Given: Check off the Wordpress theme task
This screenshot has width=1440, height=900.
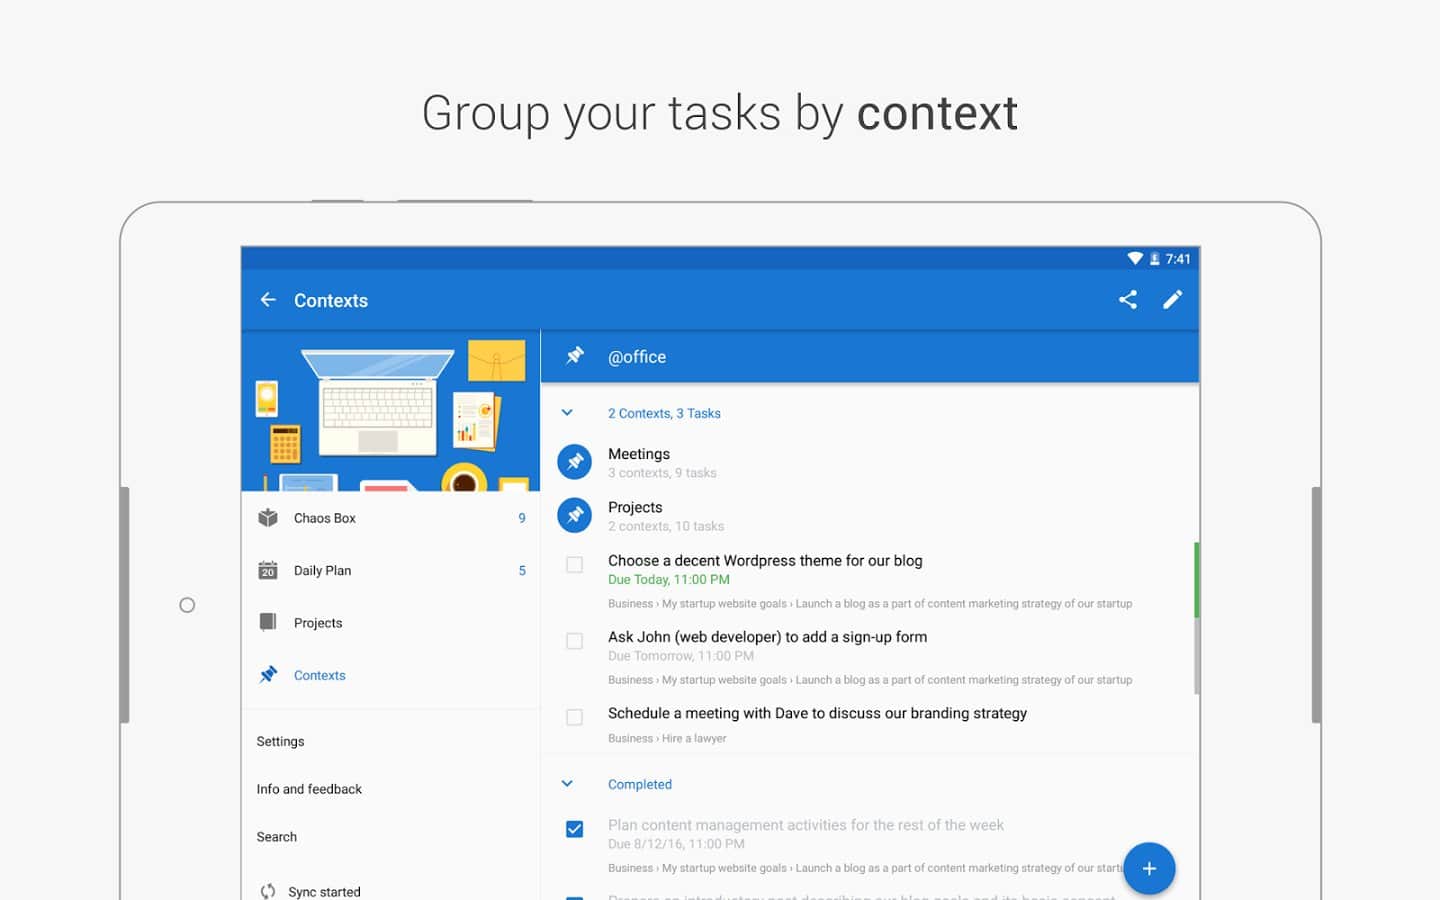Looking at the screenshot, I should 574,565.
